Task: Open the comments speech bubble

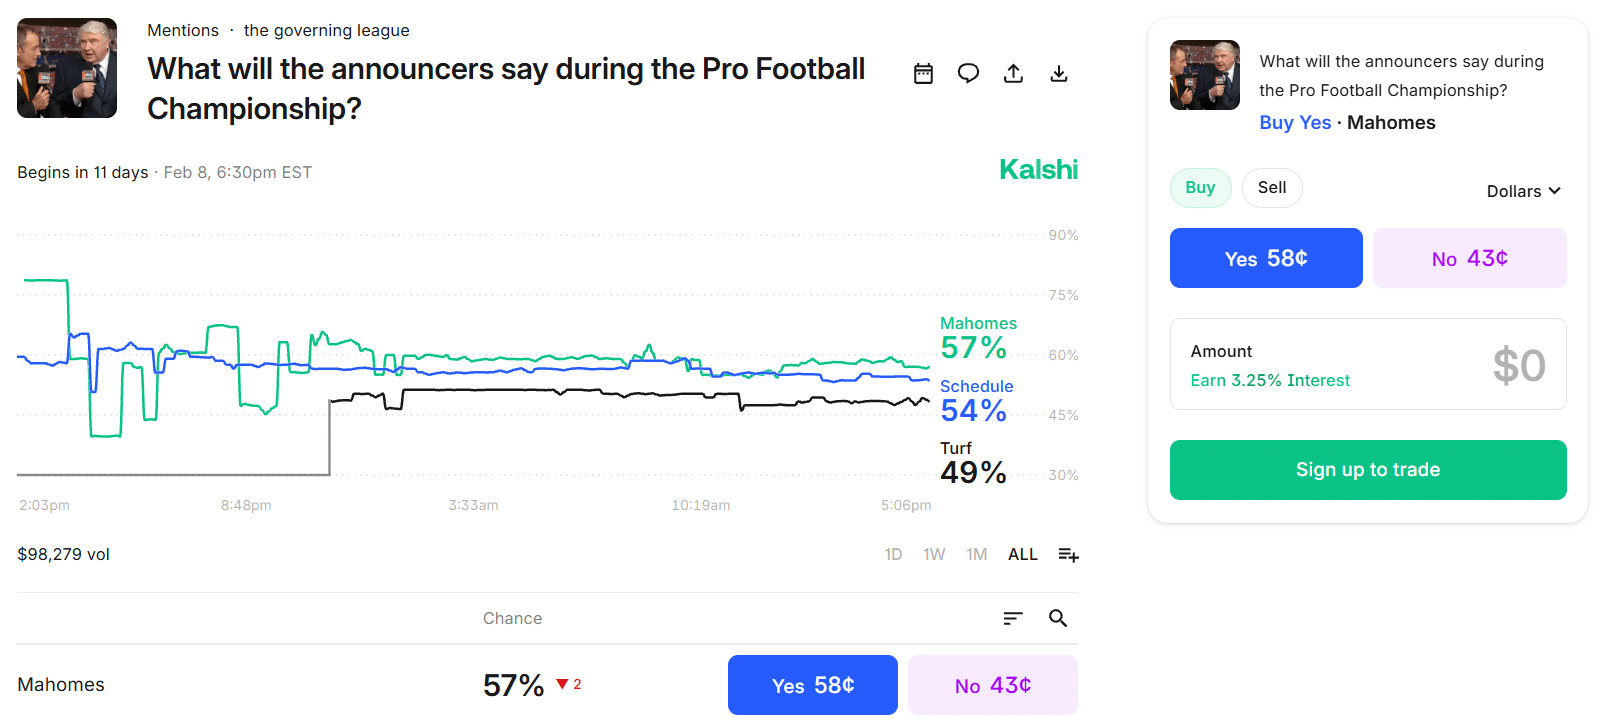Action: pyautogui.click(x=968, y=73)
